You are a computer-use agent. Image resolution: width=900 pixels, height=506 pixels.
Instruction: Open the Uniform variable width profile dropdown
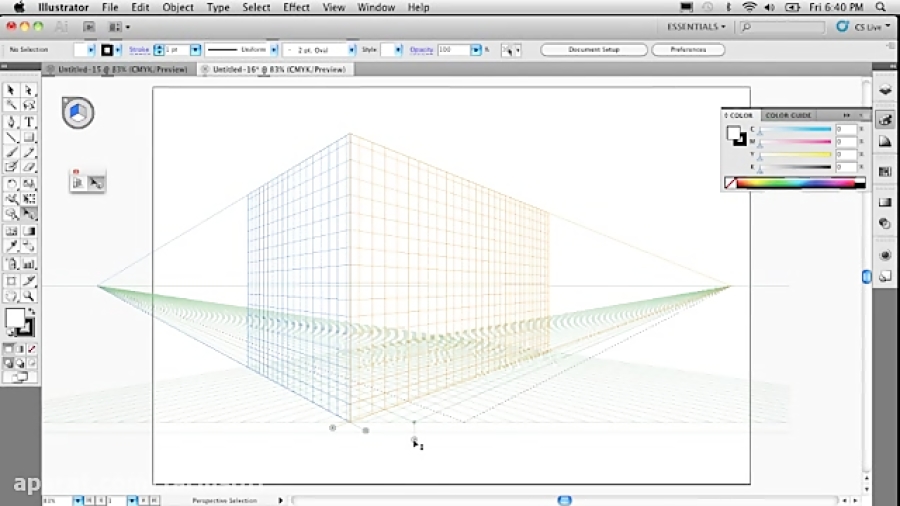tap(274, 50)
